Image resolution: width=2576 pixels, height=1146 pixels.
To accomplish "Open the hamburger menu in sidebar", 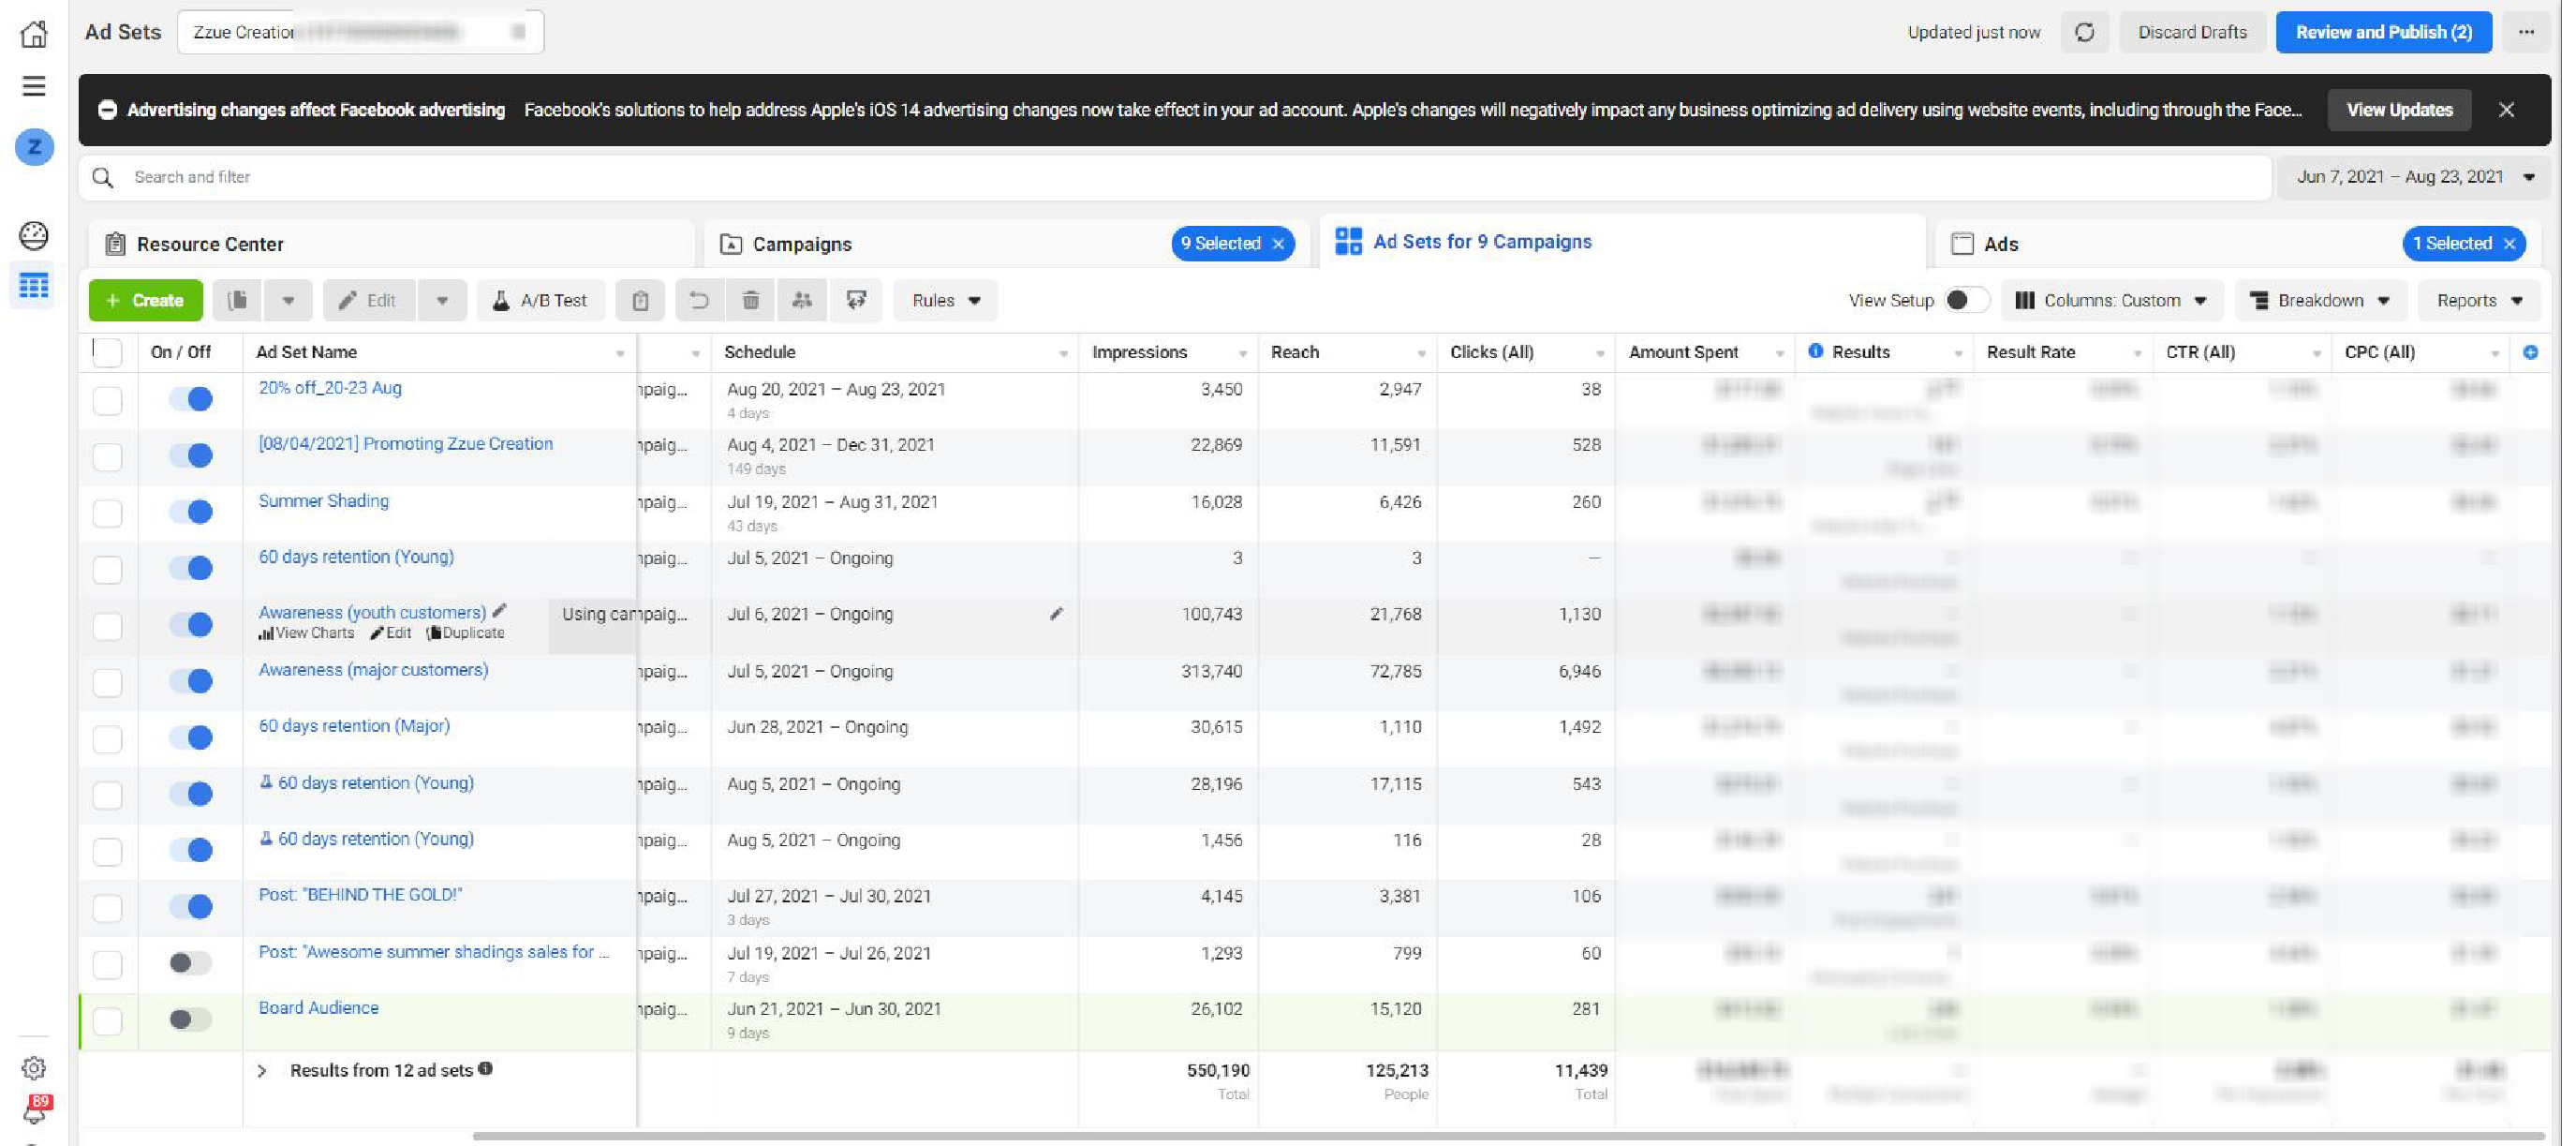I will tap(34, 86).
